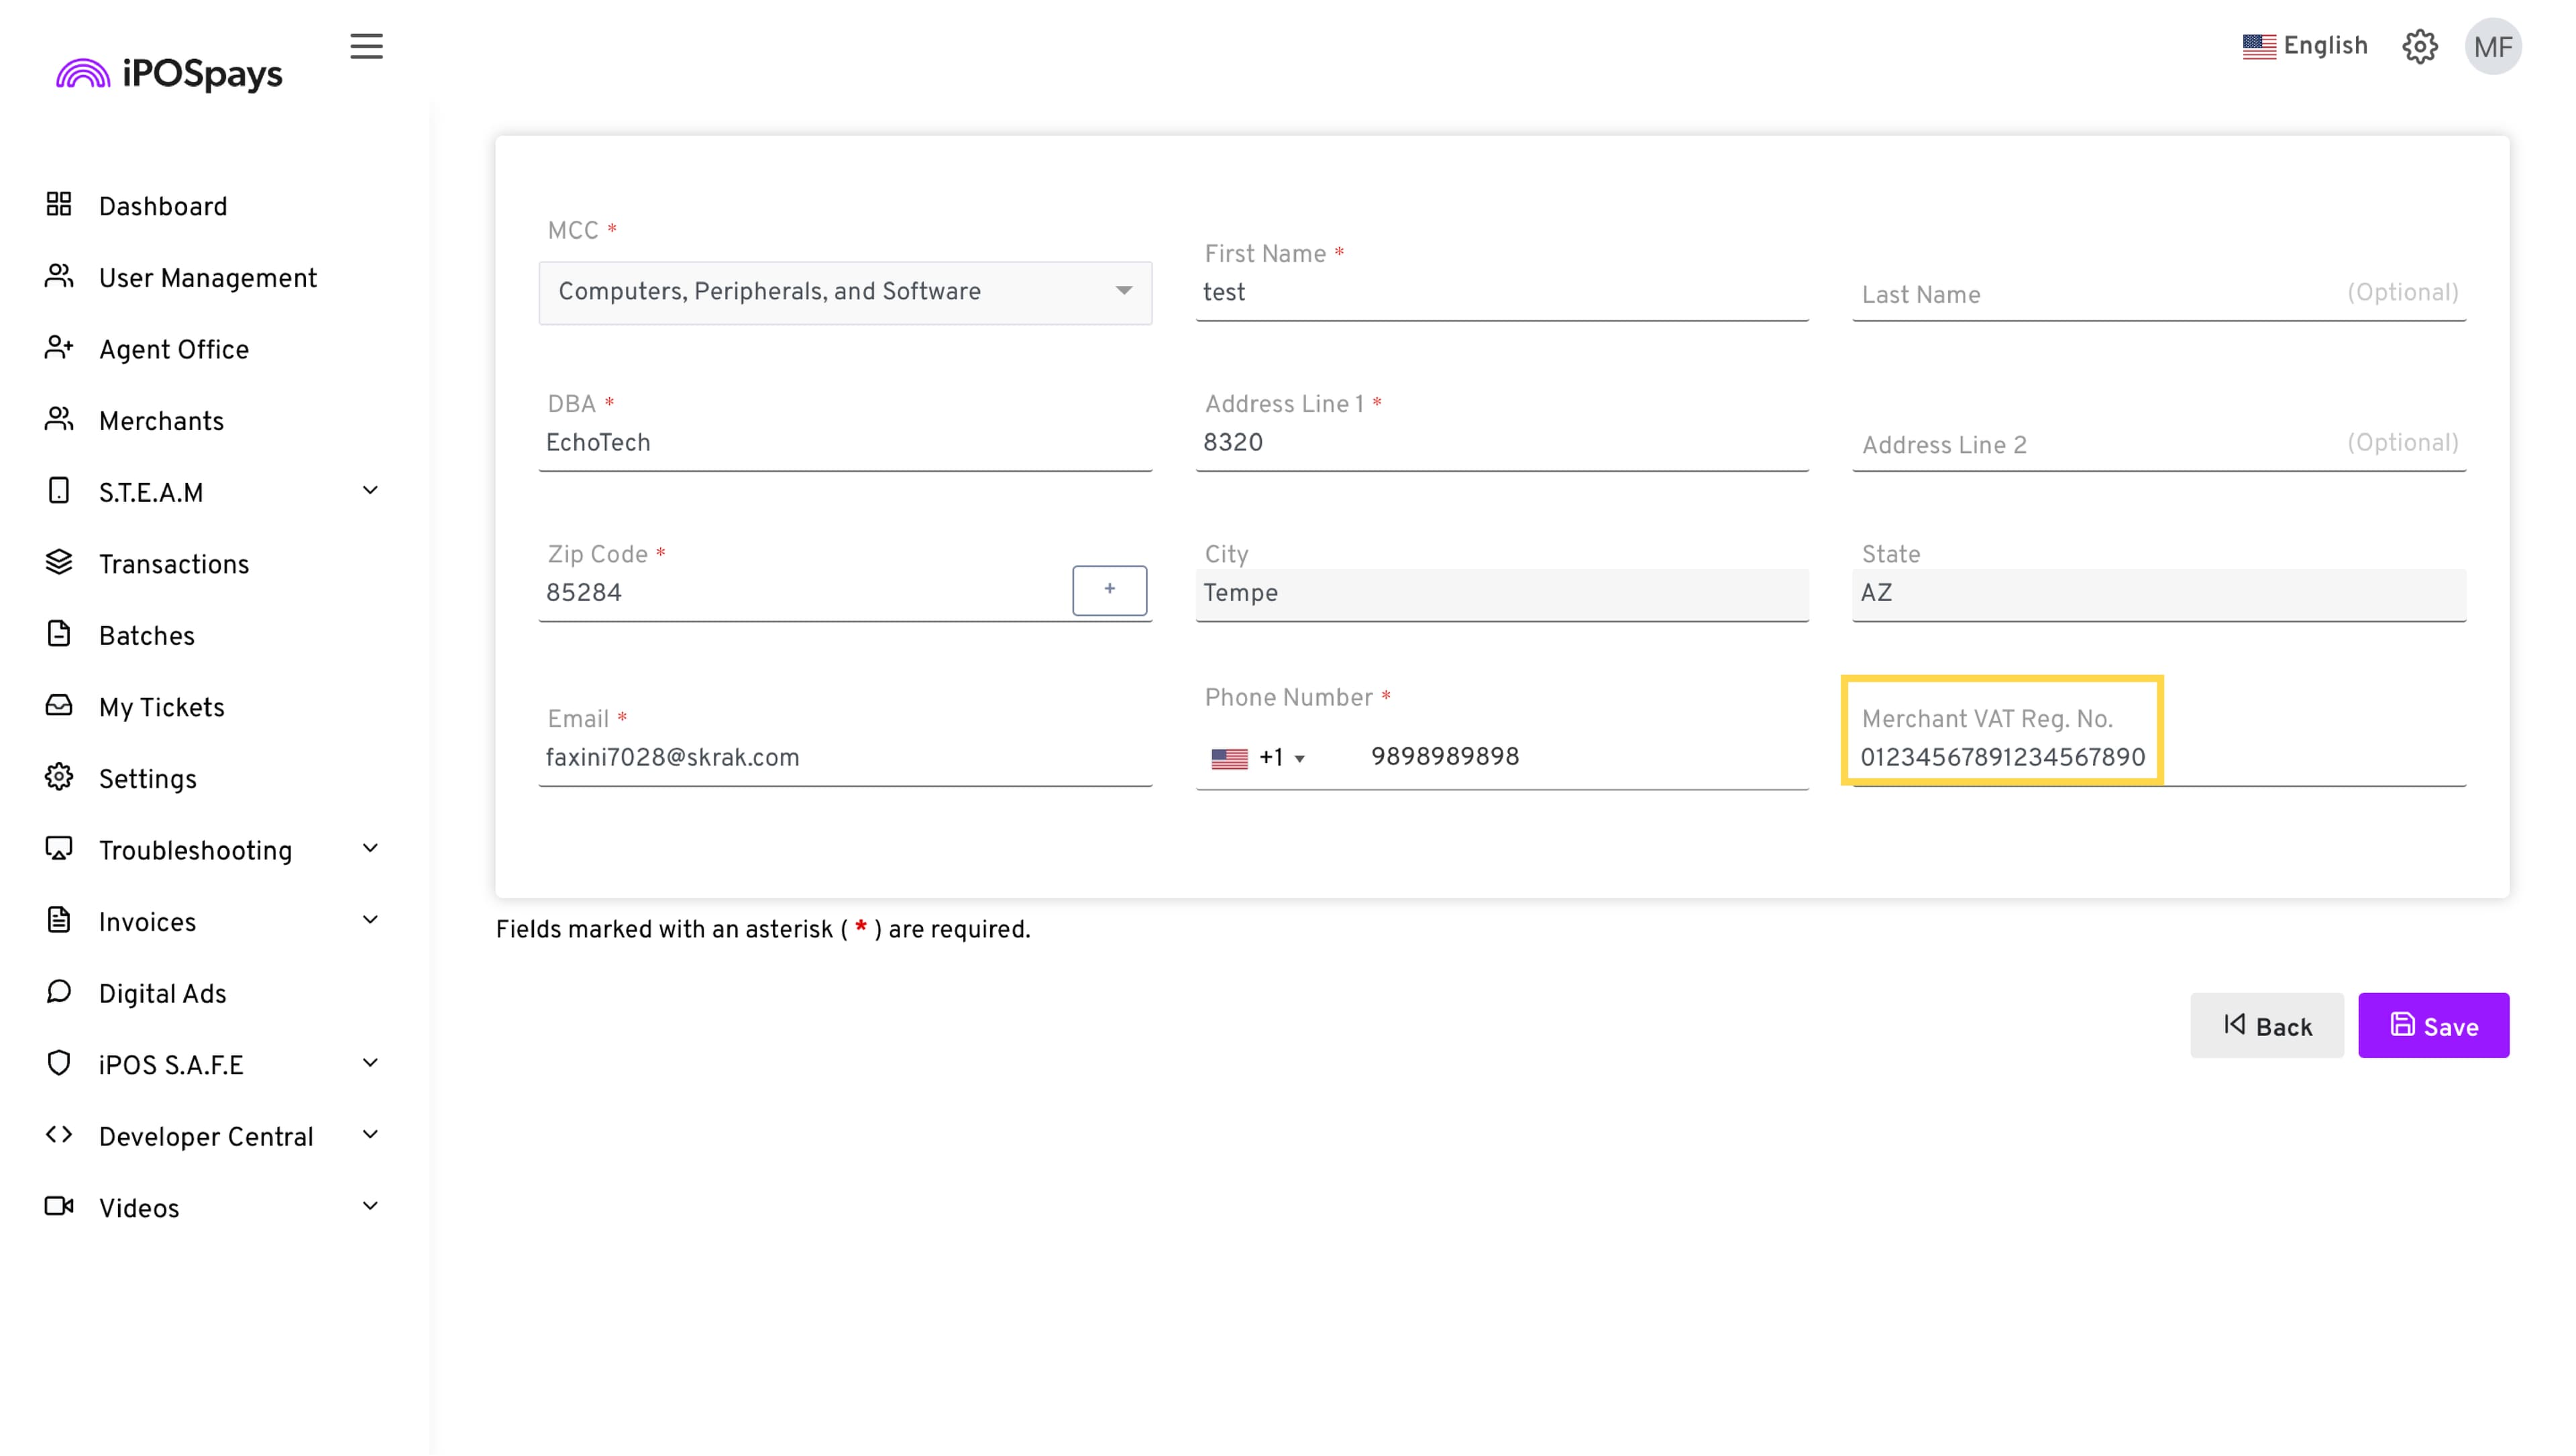Click the Address Line 2 field
This screenshot has width=2576, height=1456.
point(2159,443)
